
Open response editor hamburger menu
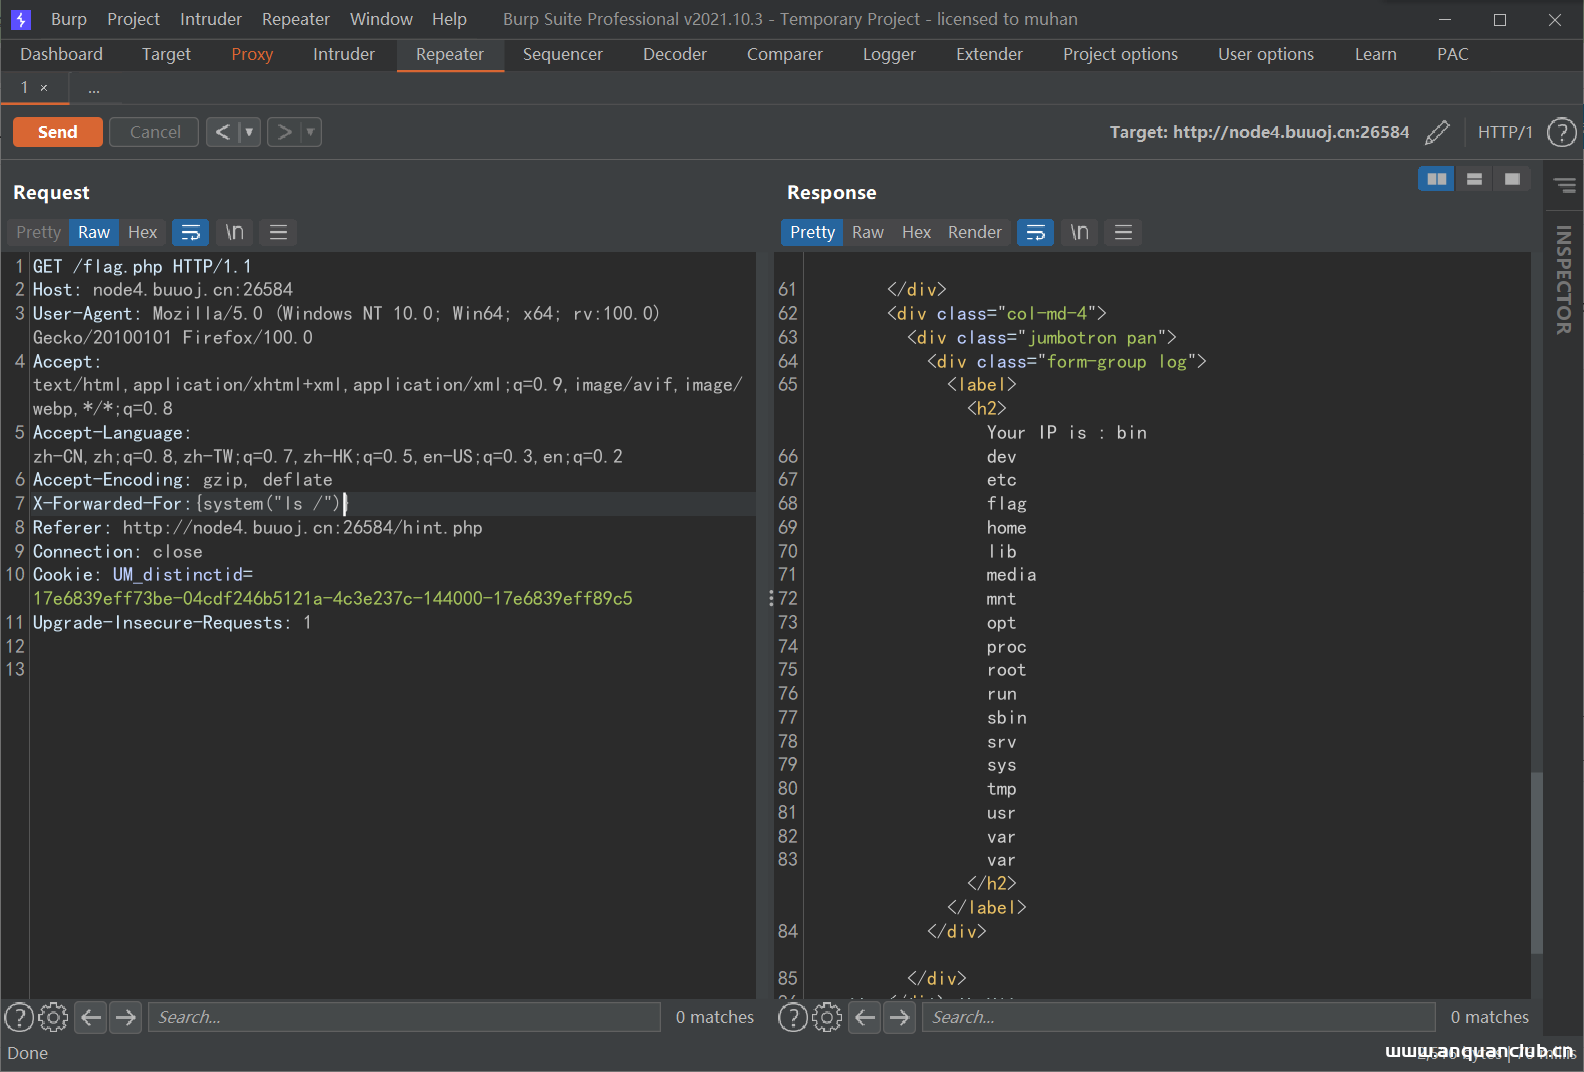[x=1124, y=232]
